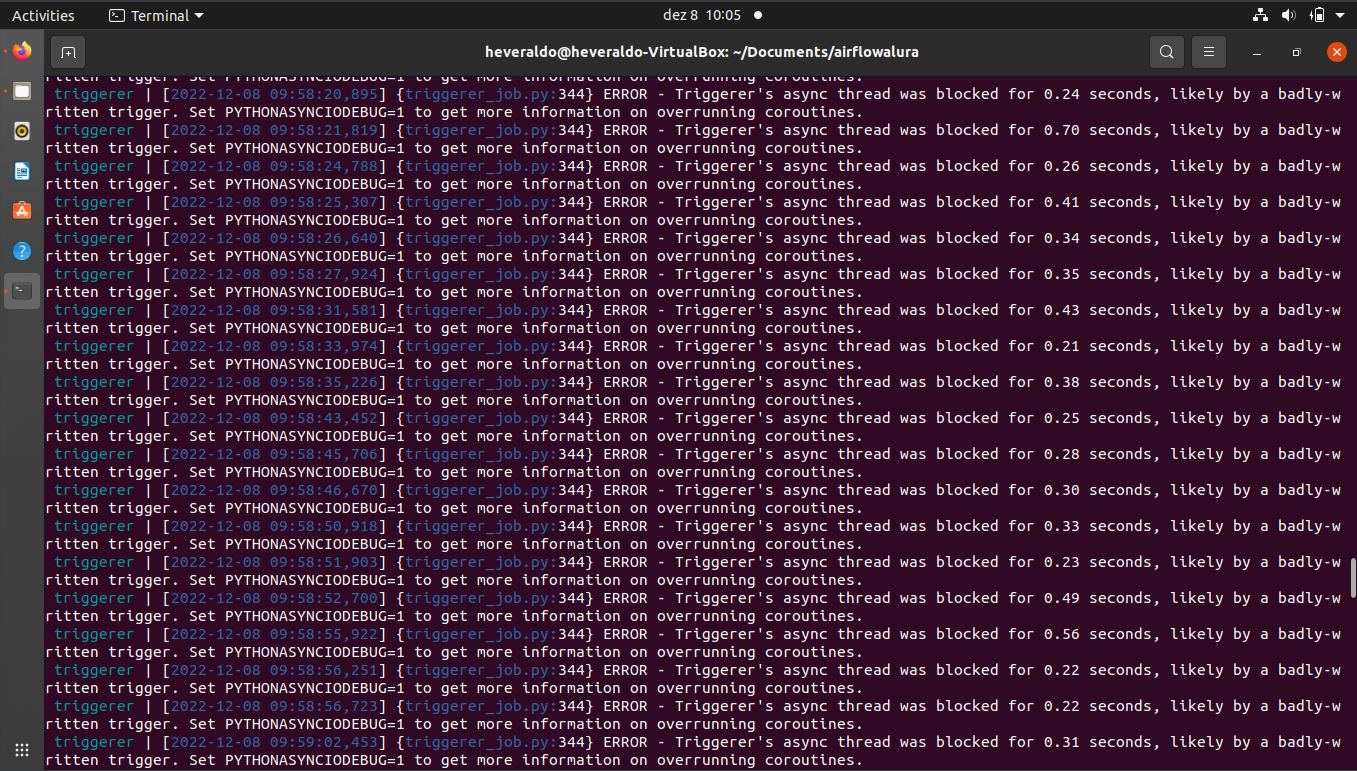Click triggerer_job.py:344 in the 09:58:33,974 line

(495, 346)
